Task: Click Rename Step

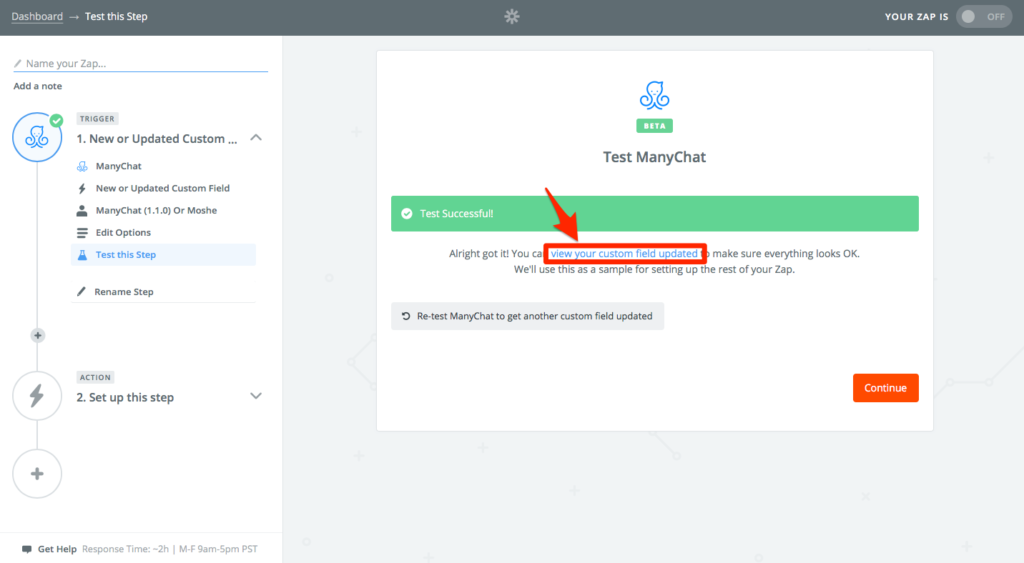Action: point(123,291)
